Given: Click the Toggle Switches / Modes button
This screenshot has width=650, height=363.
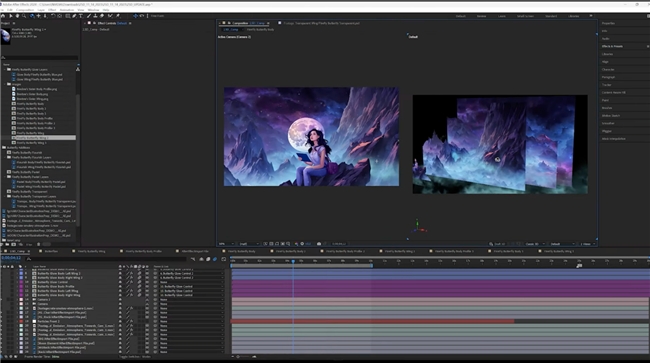Looking at the screenshot, I should coord(135,357).
